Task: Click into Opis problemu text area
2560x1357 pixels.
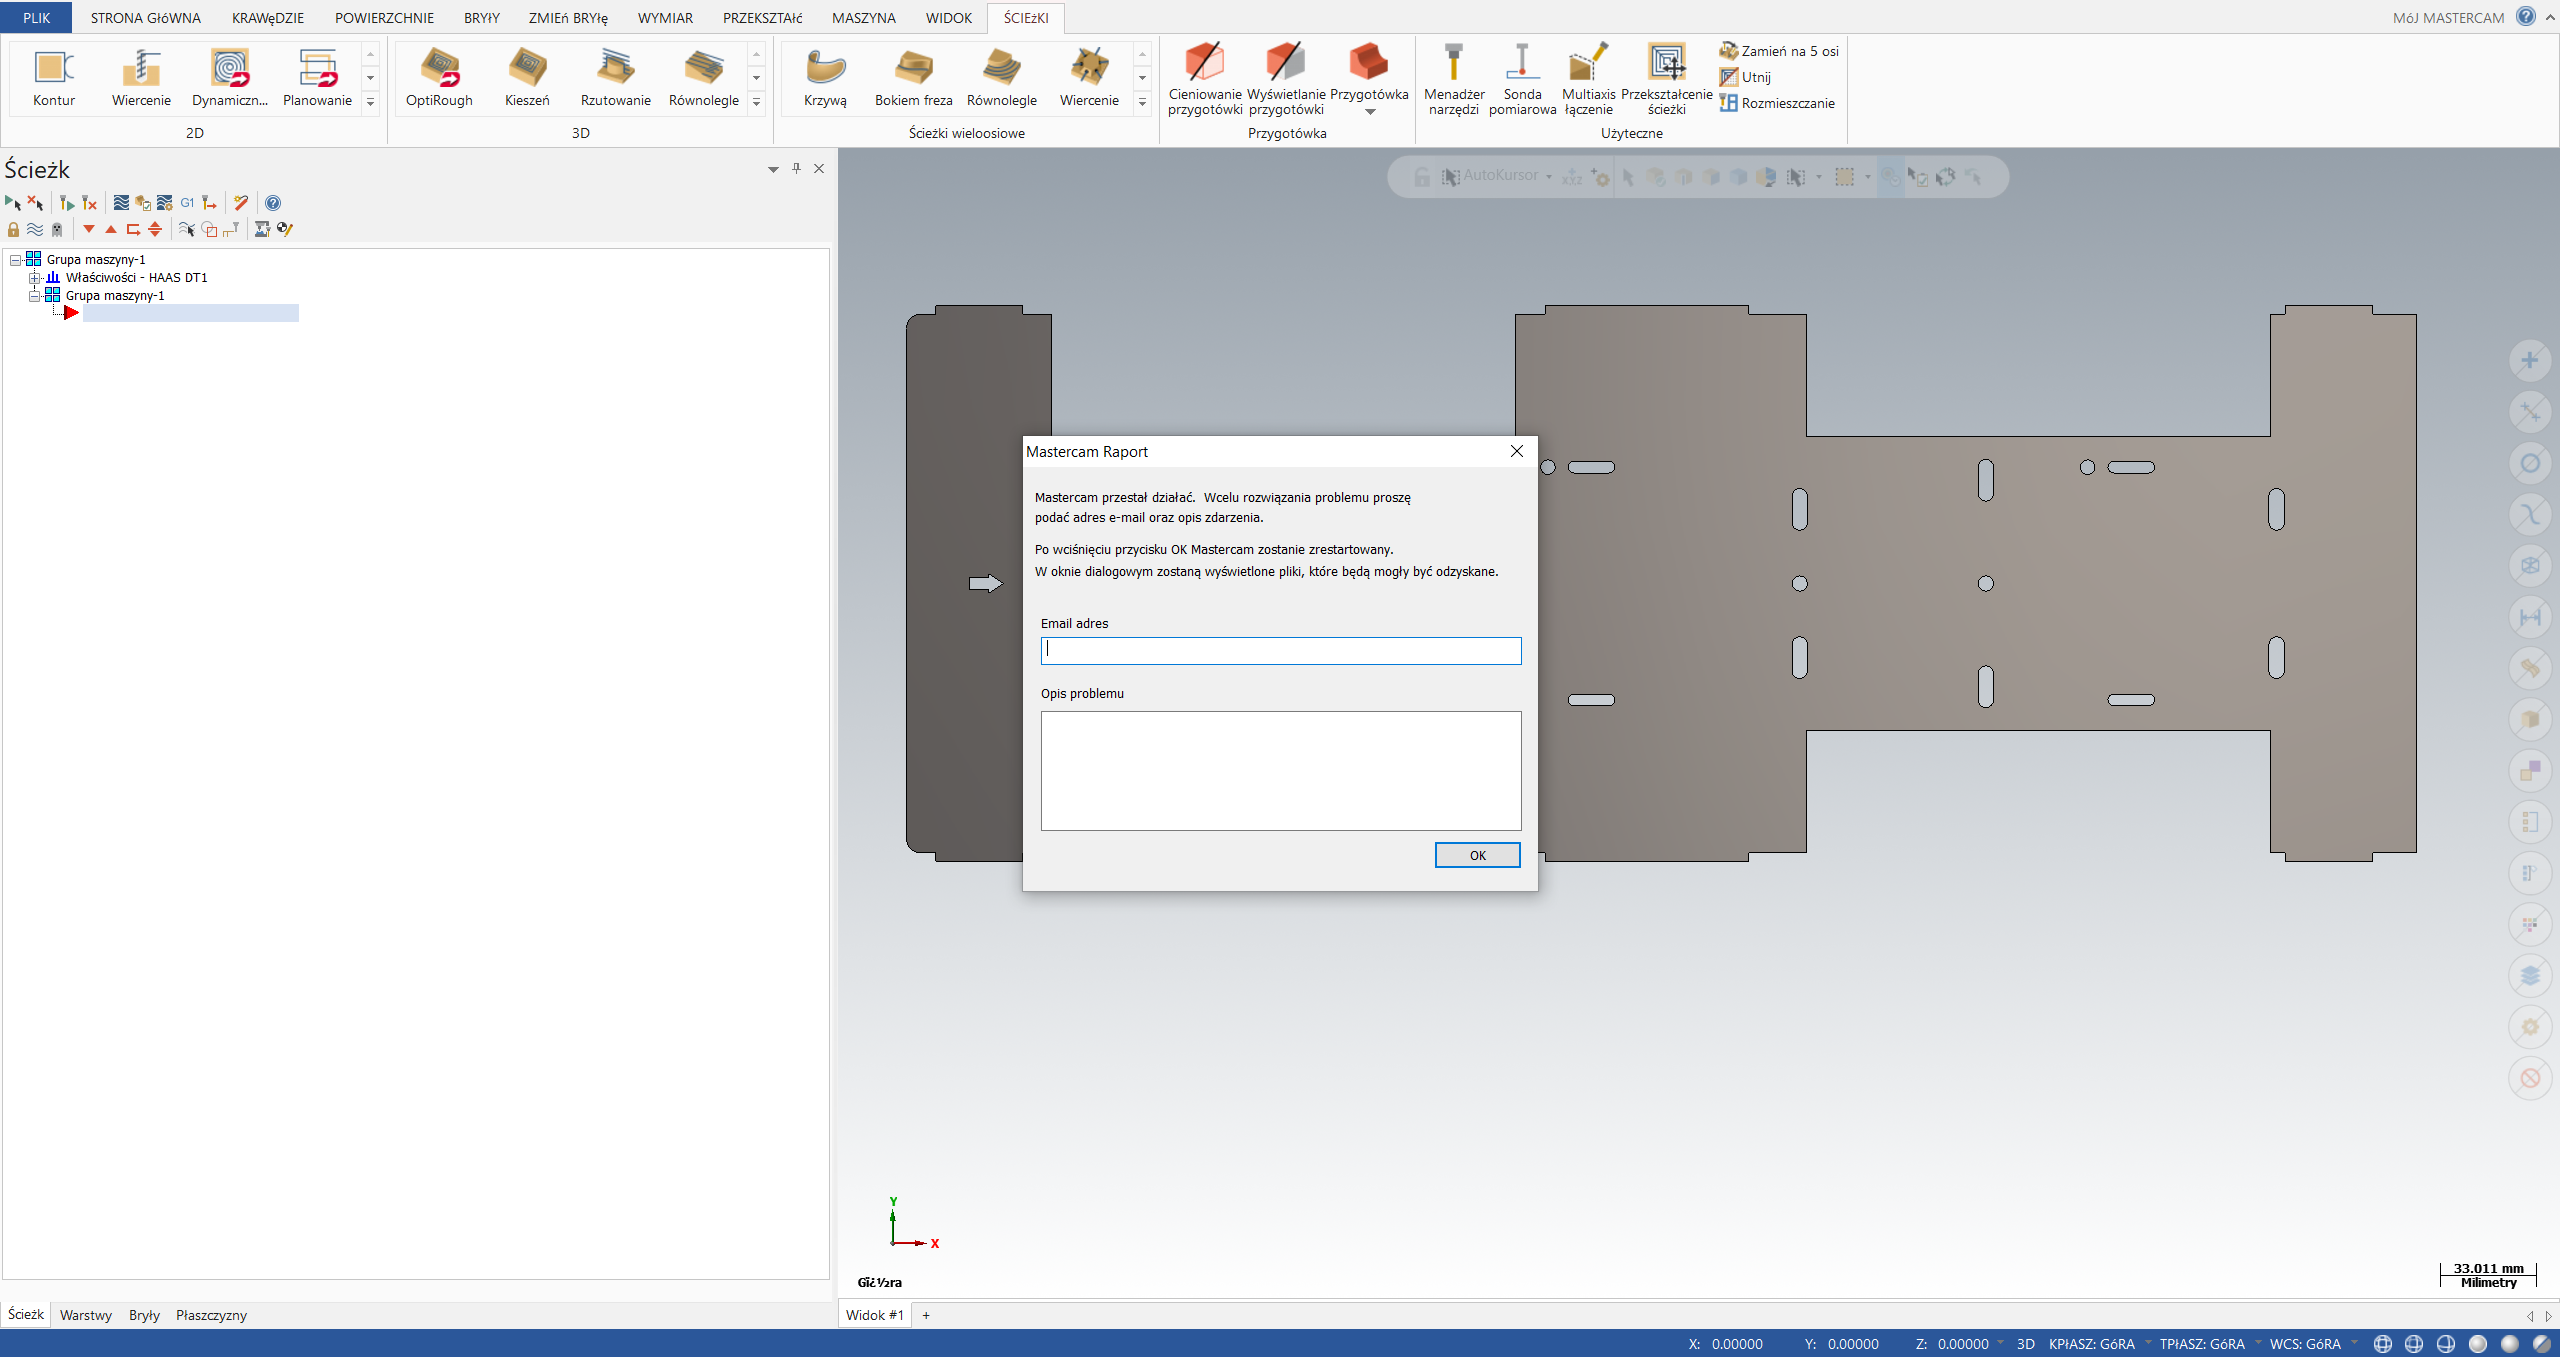Action: [x=1281, y=771]
